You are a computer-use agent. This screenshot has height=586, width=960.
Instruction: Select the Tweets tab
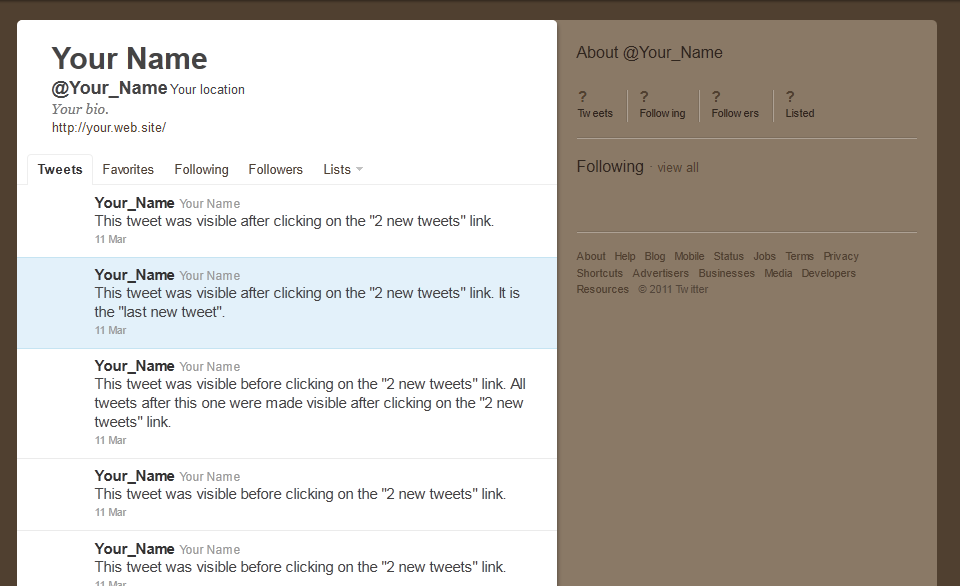point(59,169)
